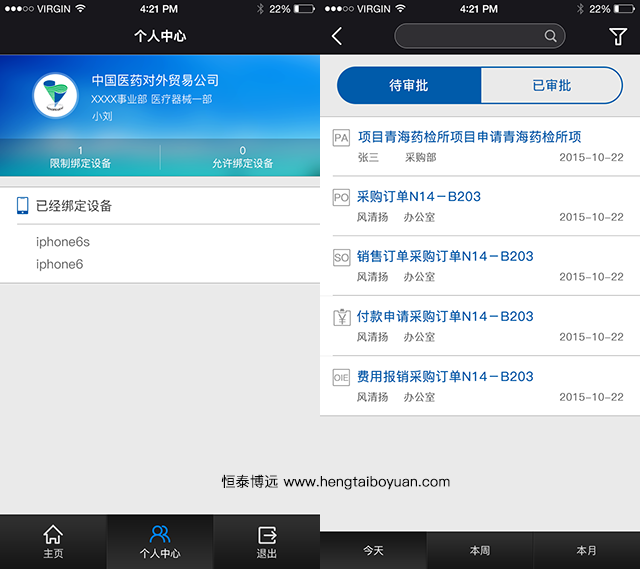Click the user name 小刘
The width and height of the screenshot is (640, 569).
(102, 116)
